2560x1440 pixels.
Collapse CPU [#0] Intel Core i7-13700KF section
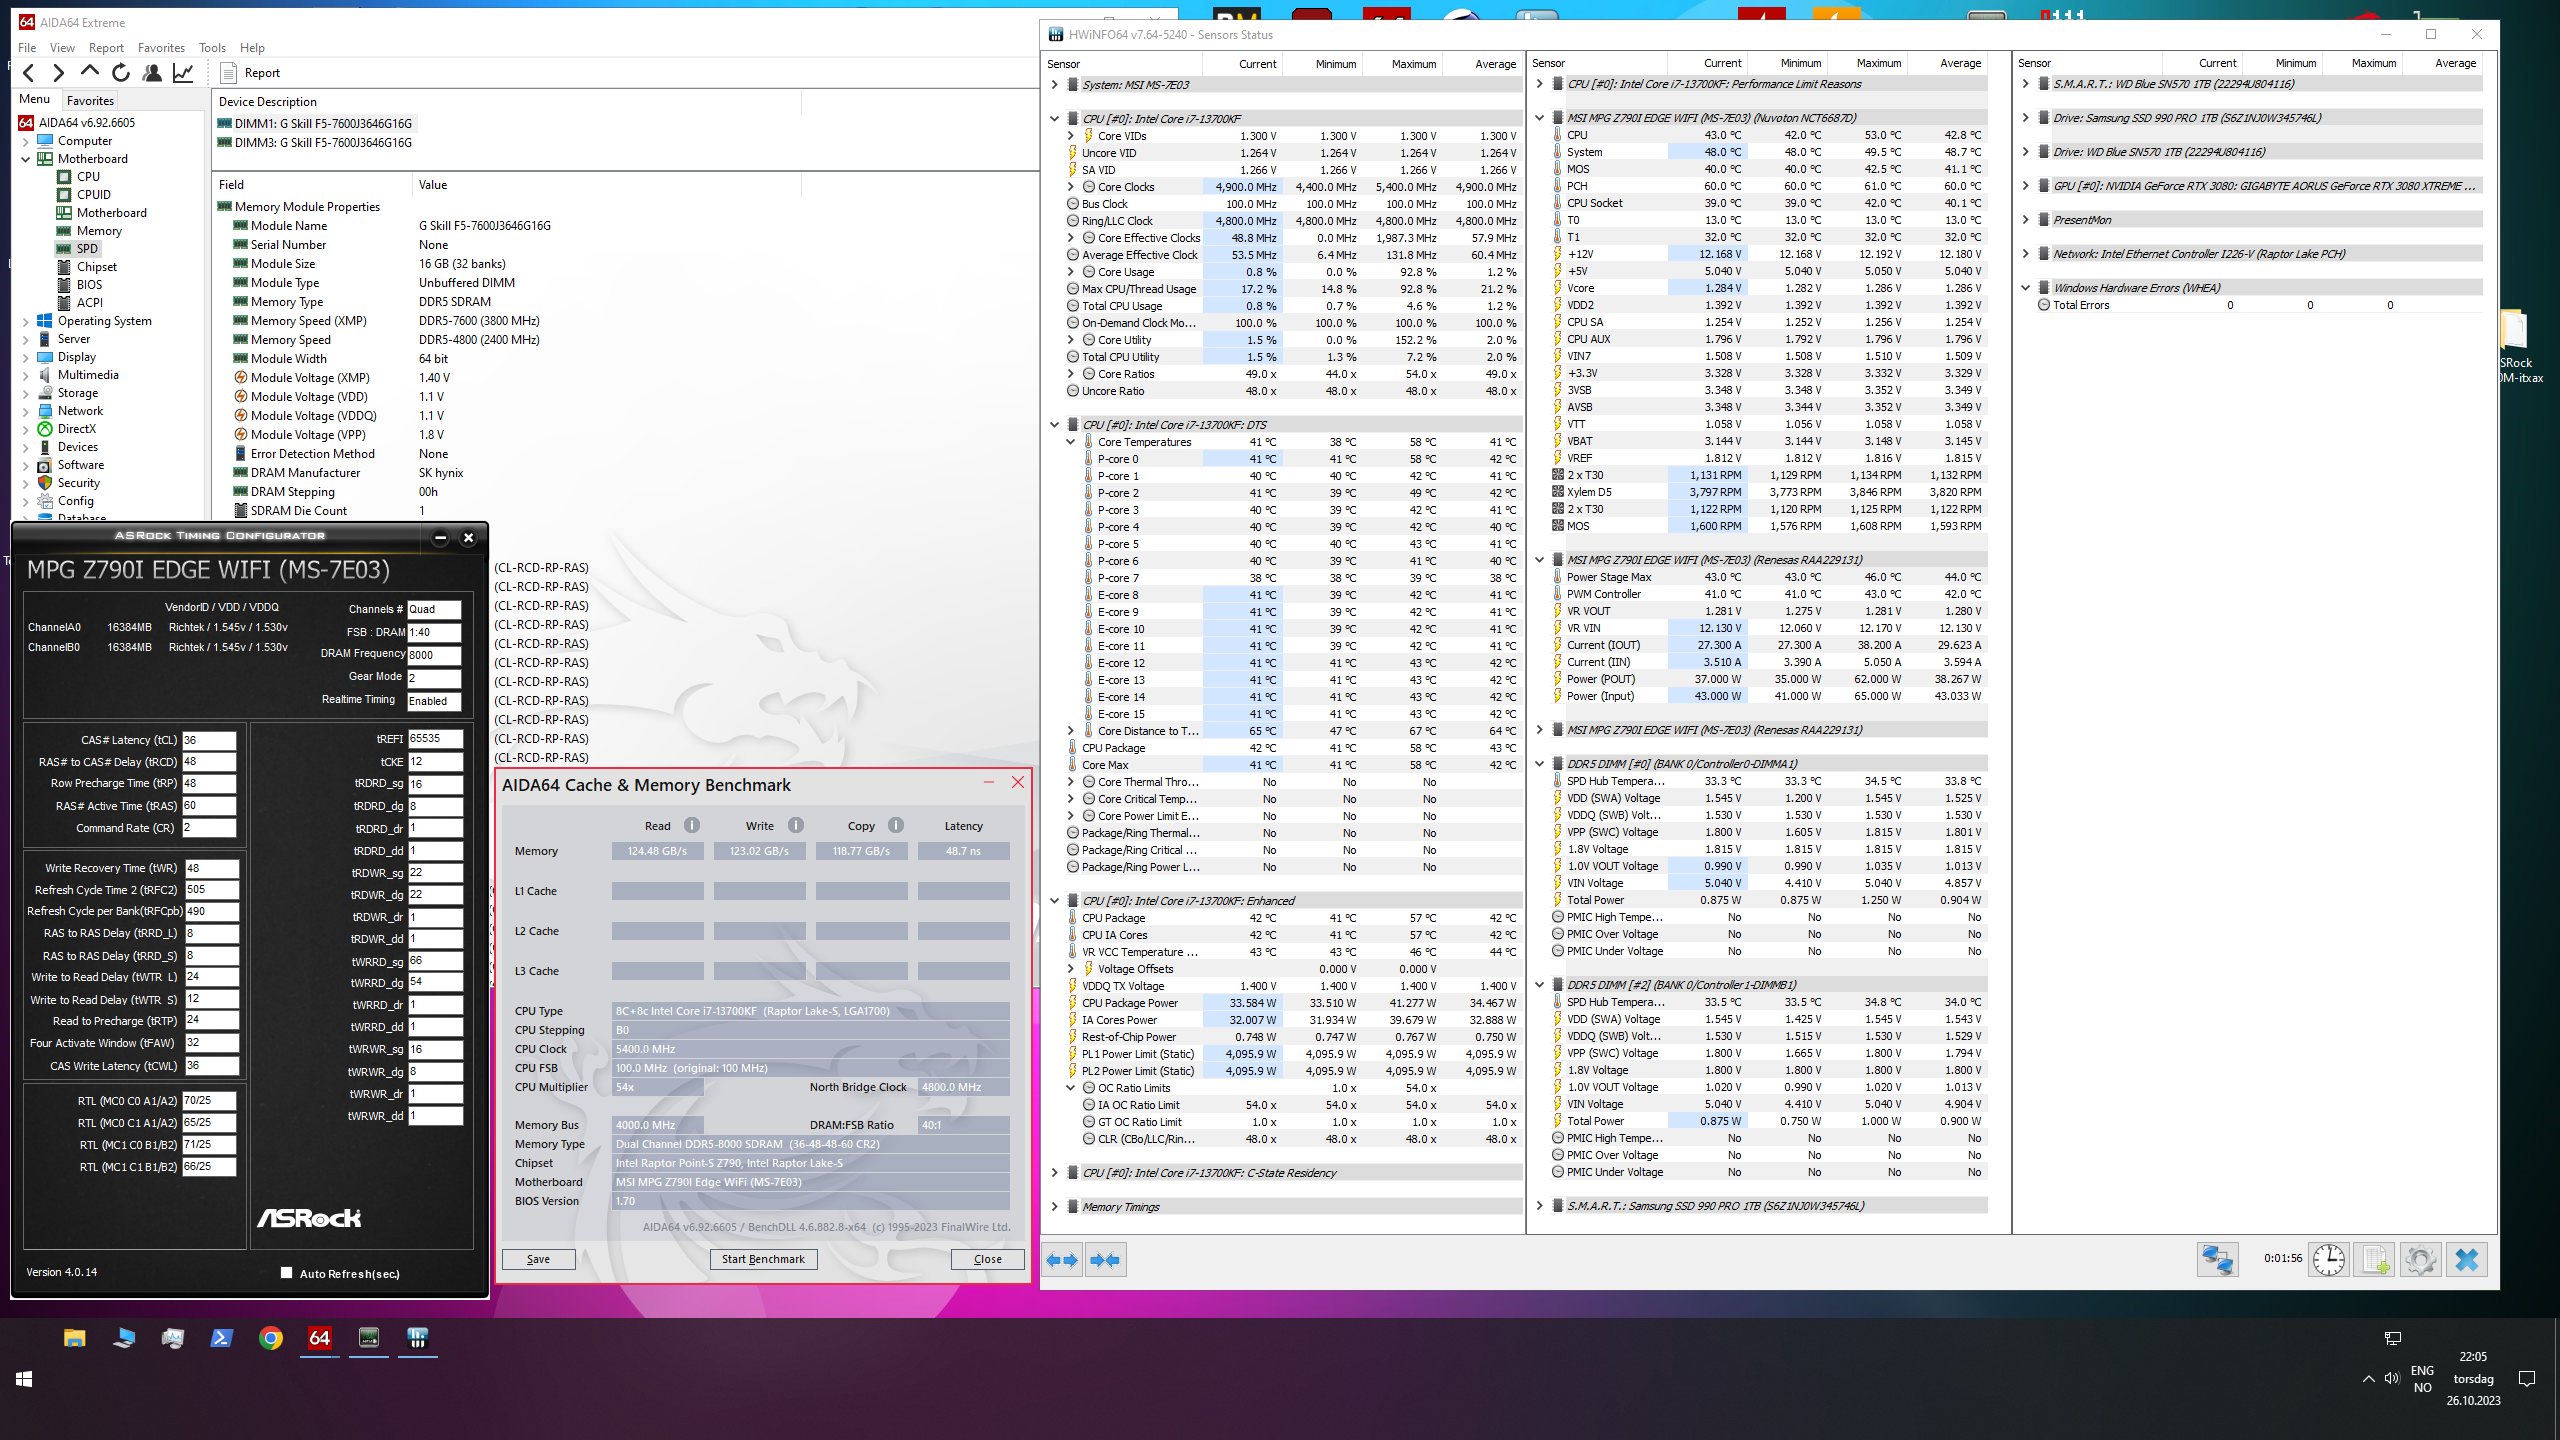1054,118
